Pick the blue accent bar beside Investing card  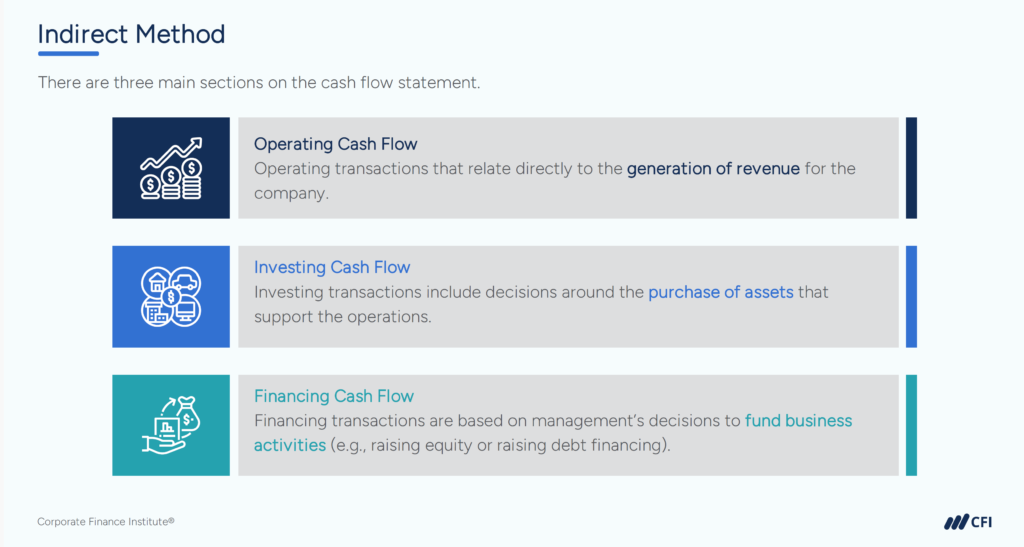tap(911, 296)
